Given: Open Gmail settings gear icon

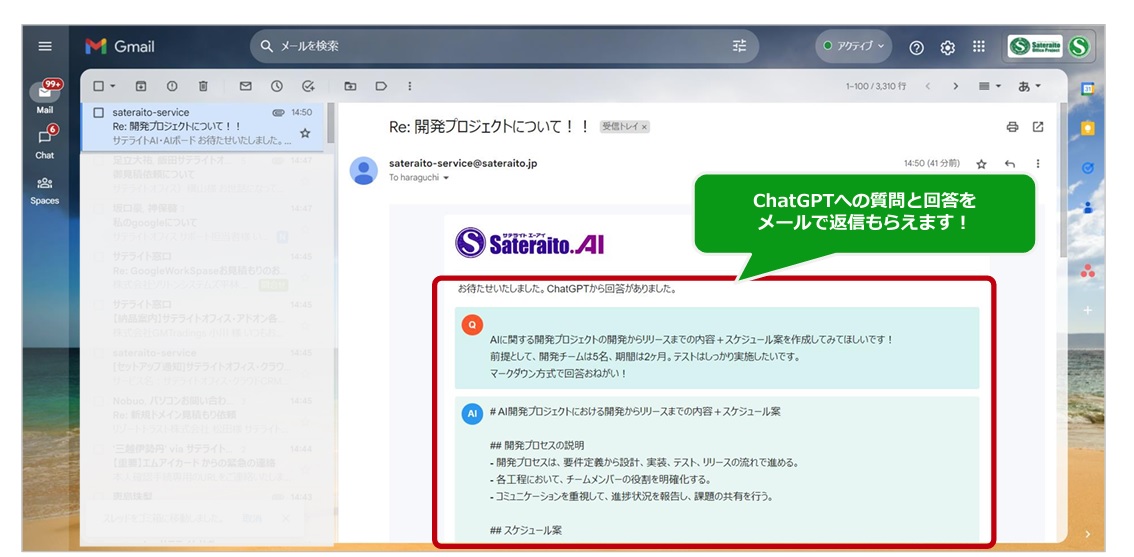Looking at the screenshot, I should click(947, 47).
